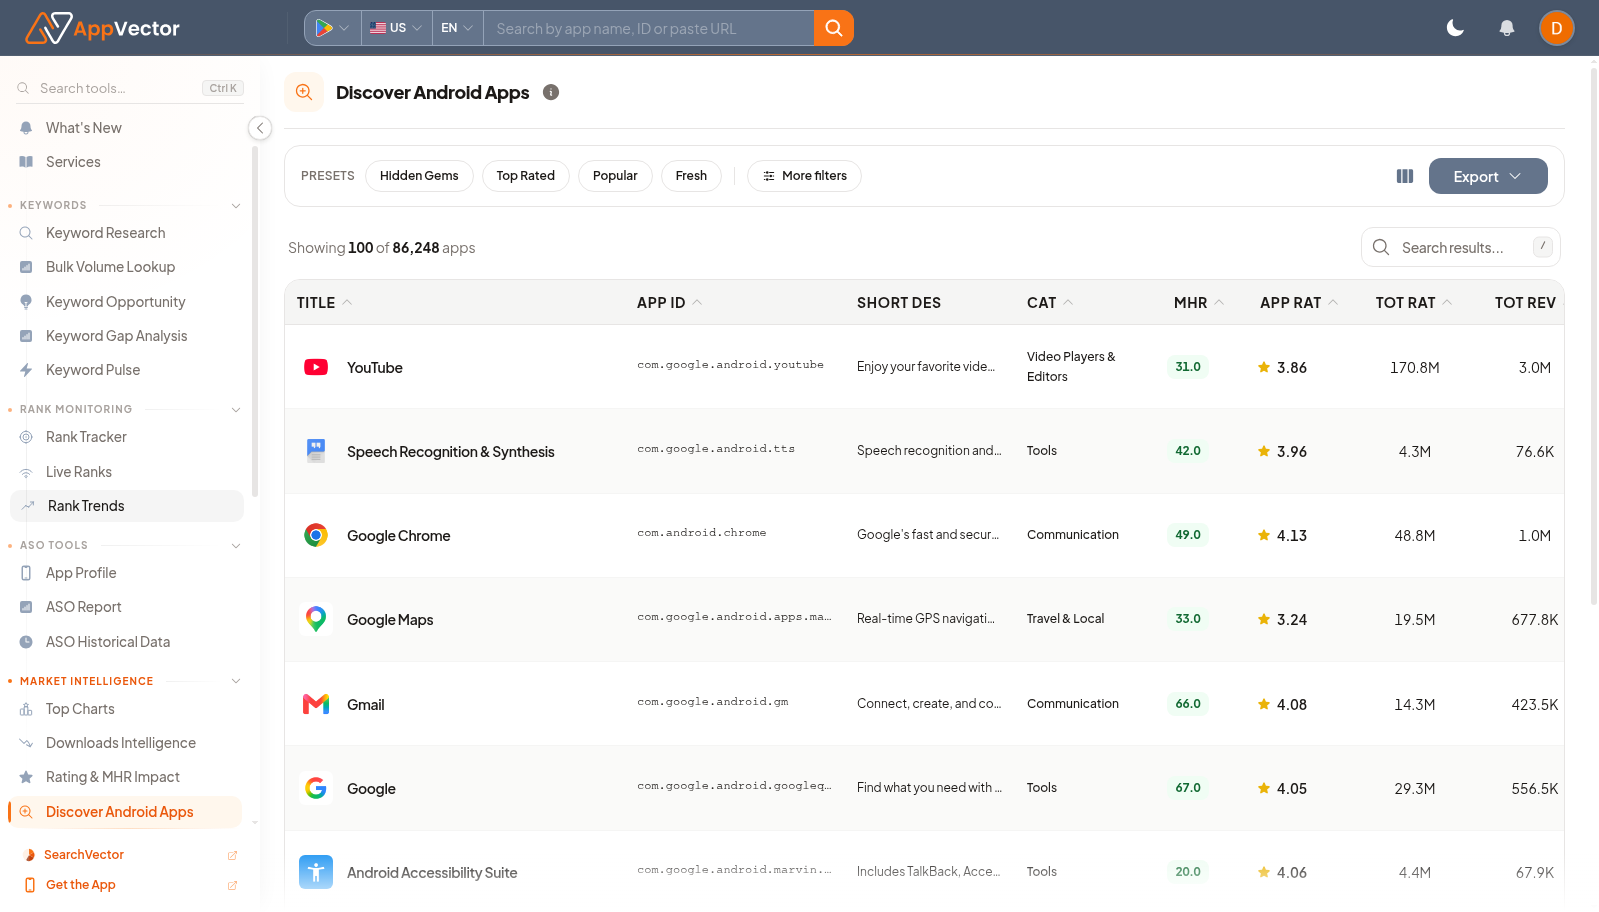This screenshot has height=912, width=1599.
Task: Open the Google Play store selector
Action: coord(332,28)
